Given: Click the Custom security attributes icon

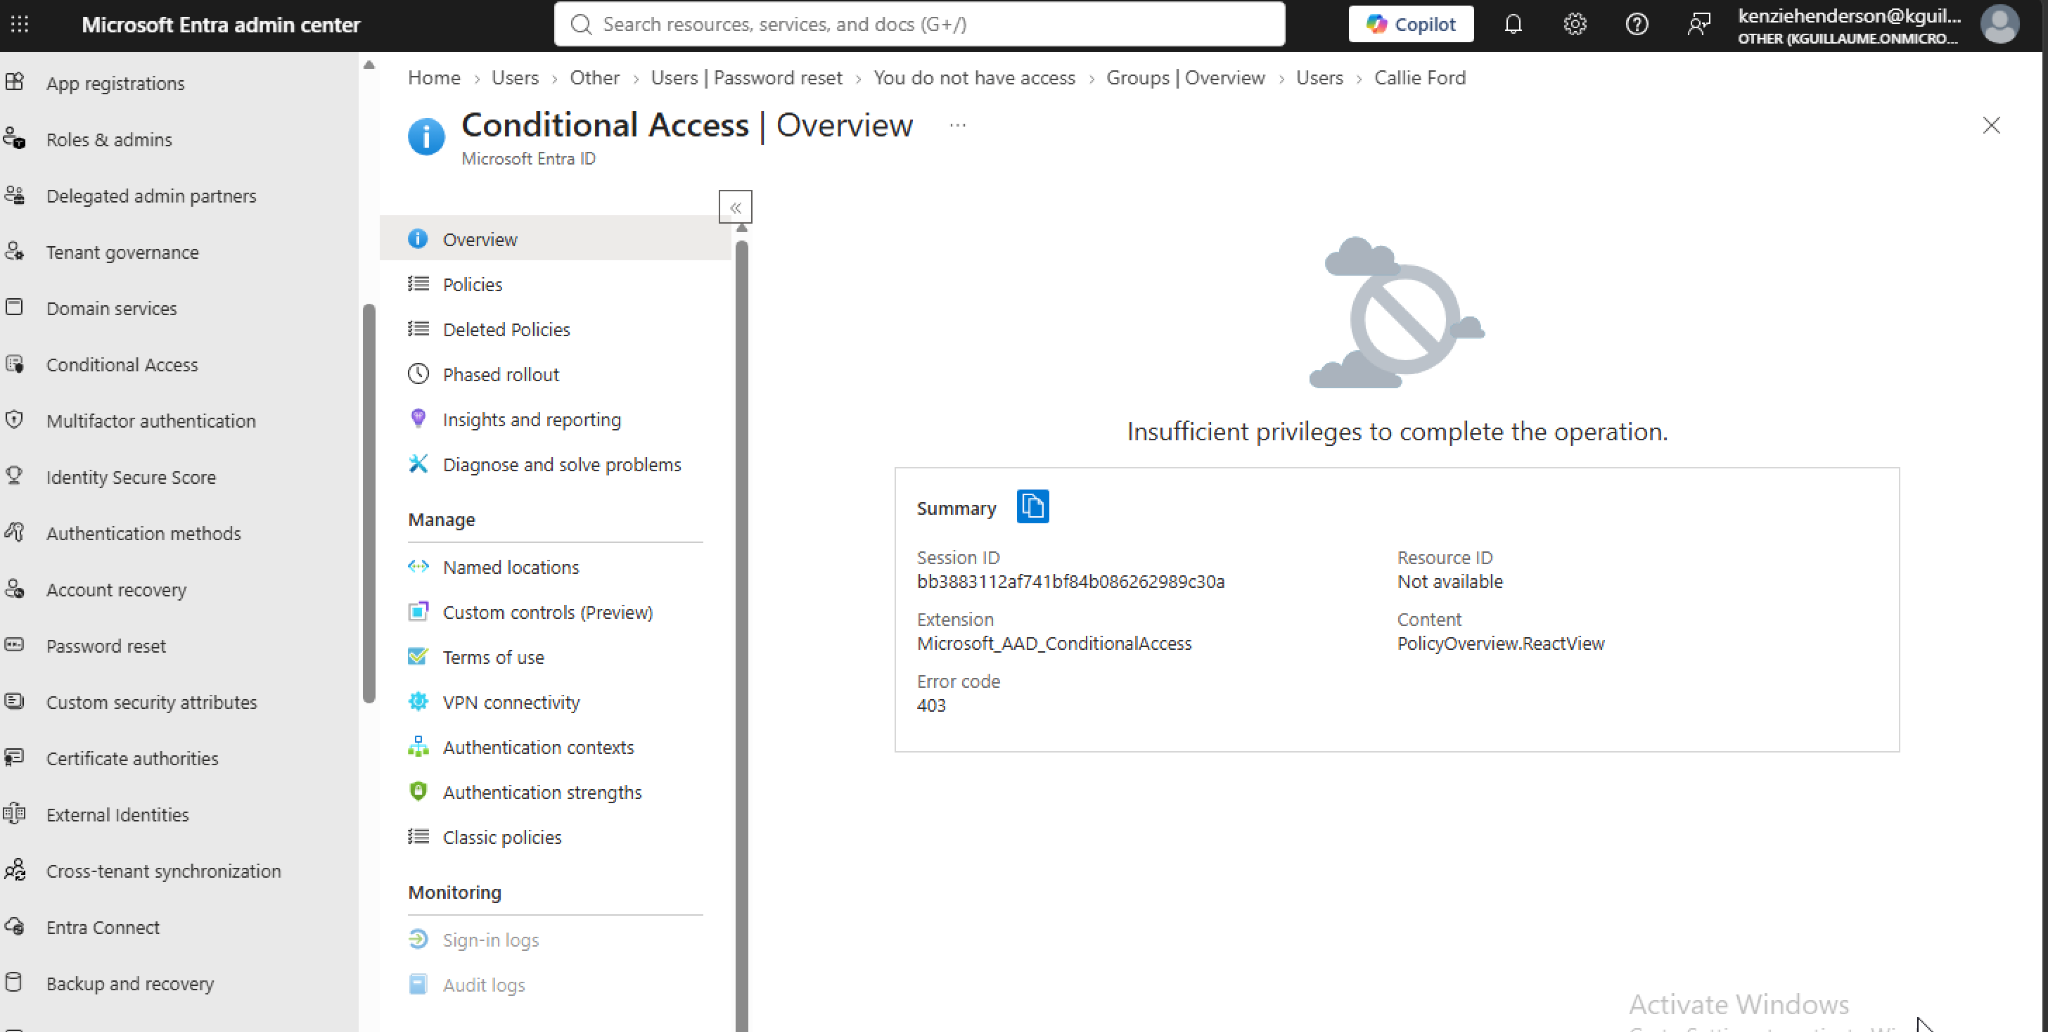Looking at the screenshot, I should (x=15, y=701).
